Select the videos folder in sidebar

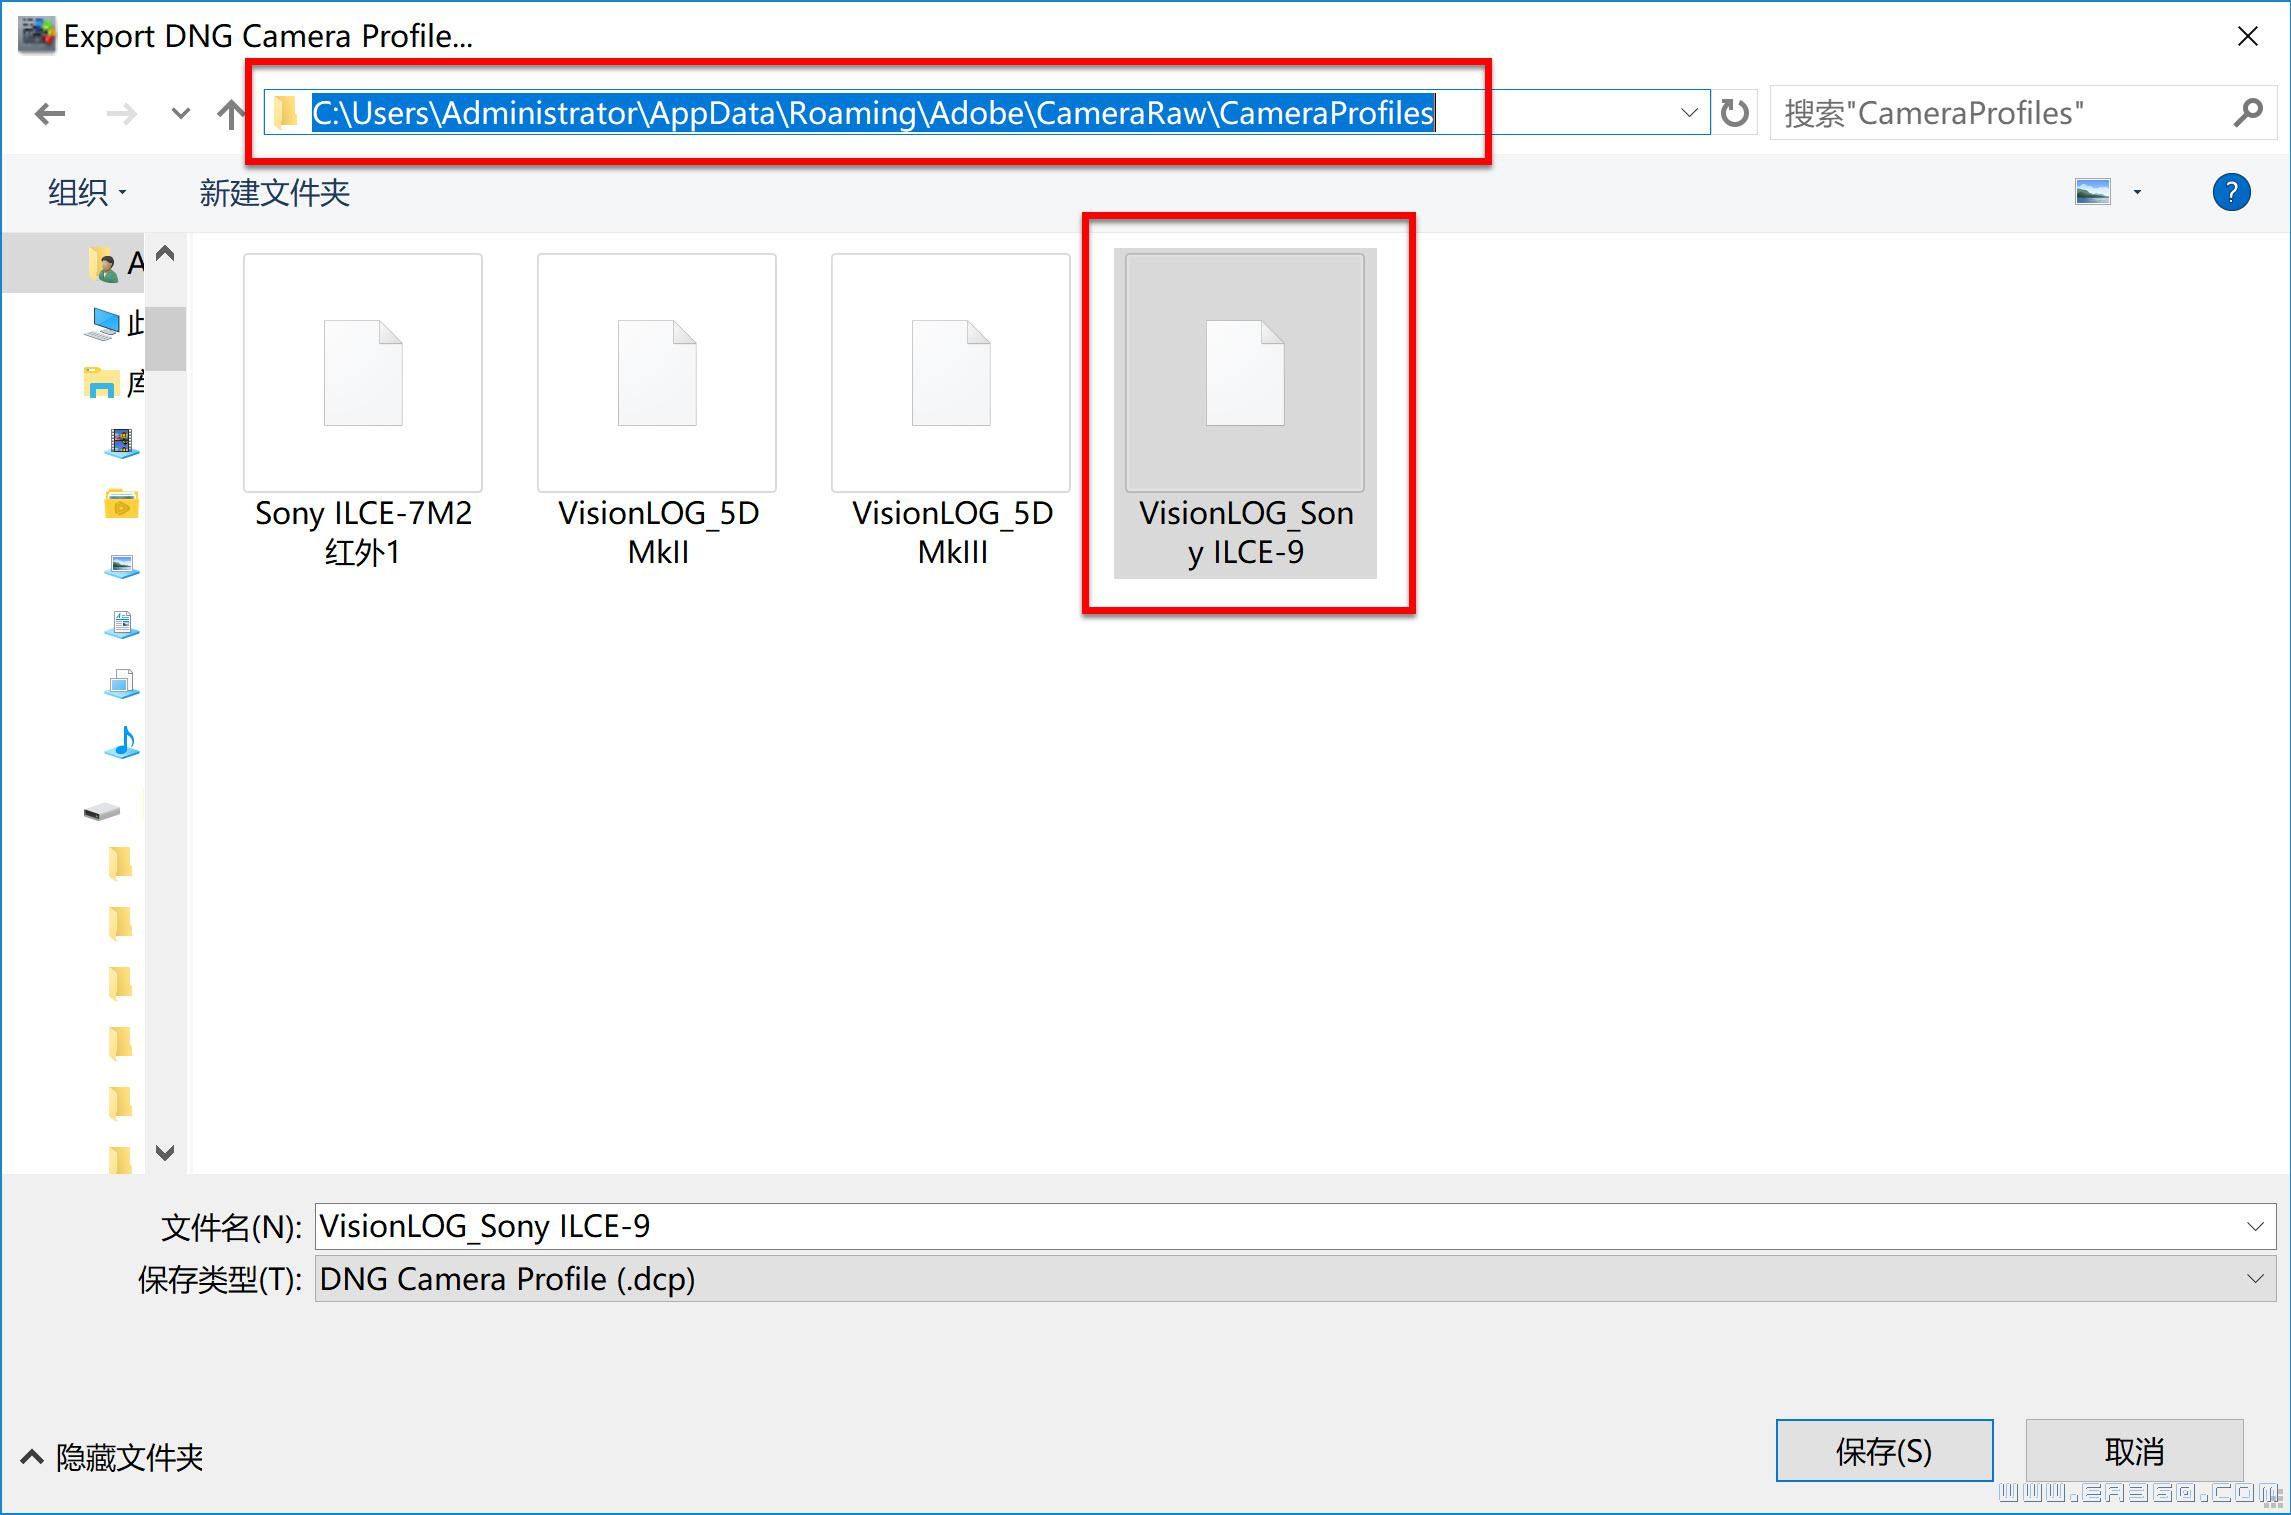(x=122, y=442)
